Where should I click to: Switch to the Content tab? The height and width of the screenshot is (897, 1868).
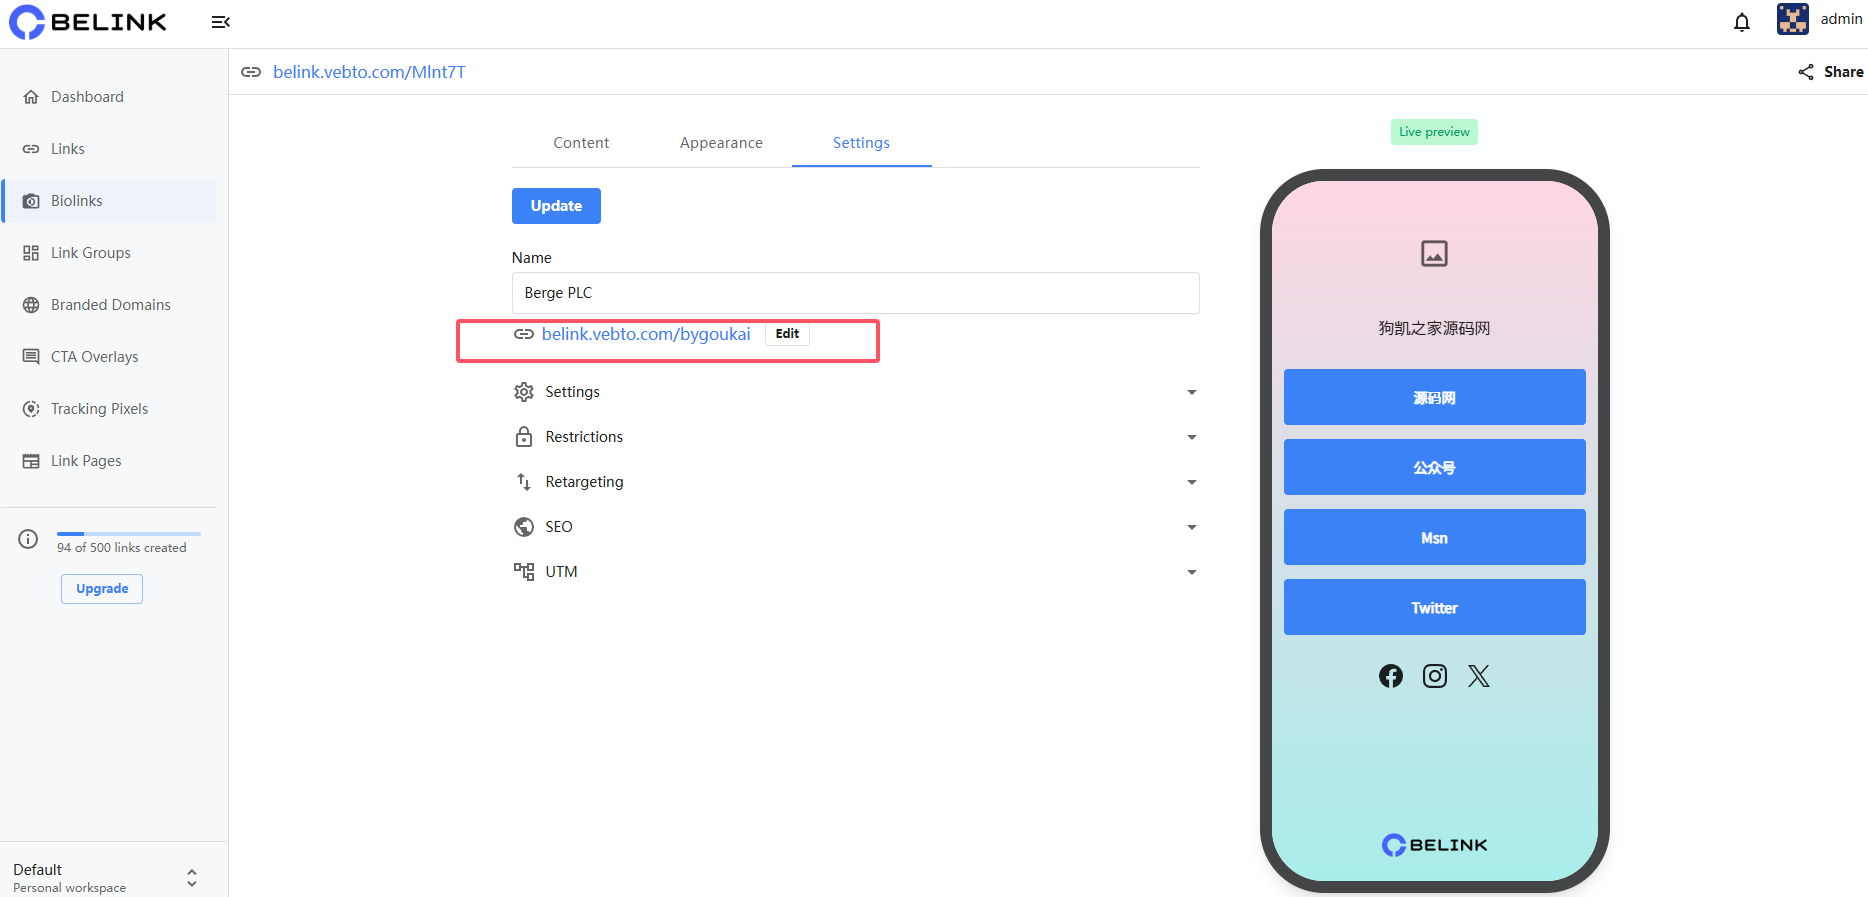click(581, 143)
